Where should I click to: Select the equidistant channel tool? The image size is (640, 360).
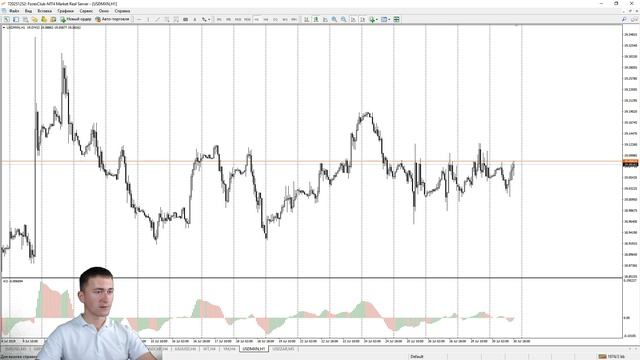pyautogui.click(x=167, y=19)
